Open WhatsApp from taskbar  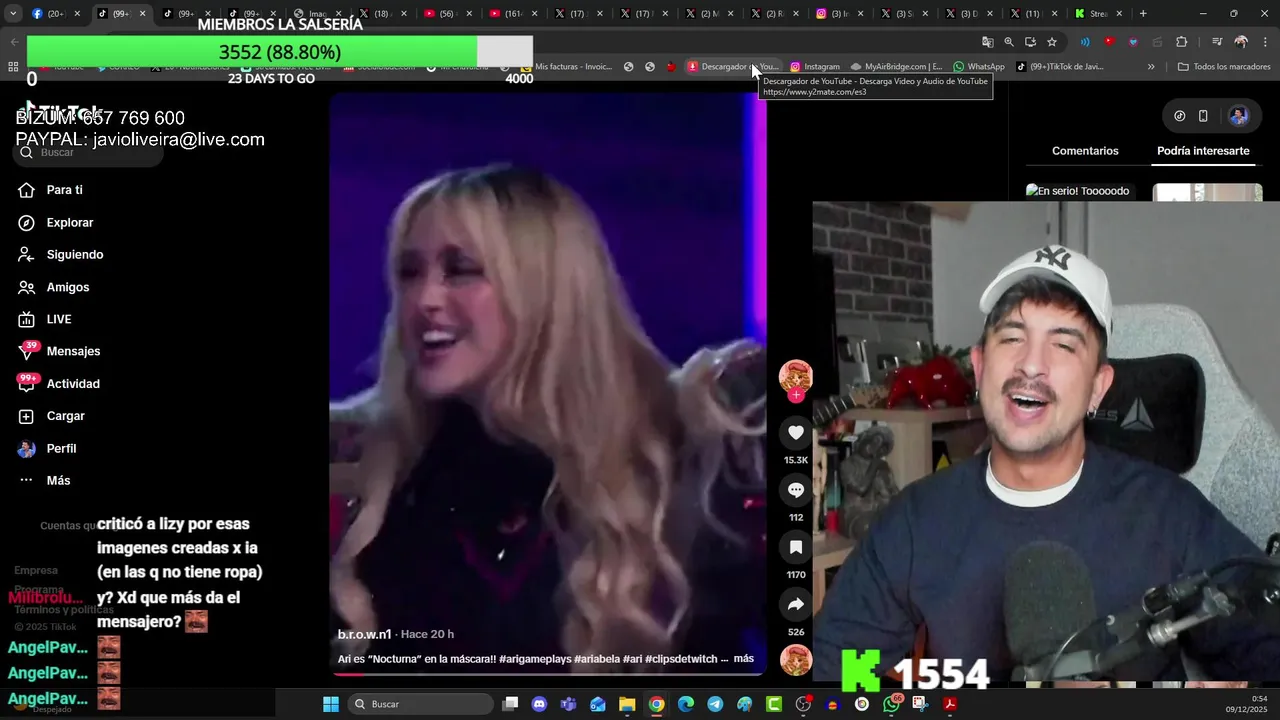[891, 704]
